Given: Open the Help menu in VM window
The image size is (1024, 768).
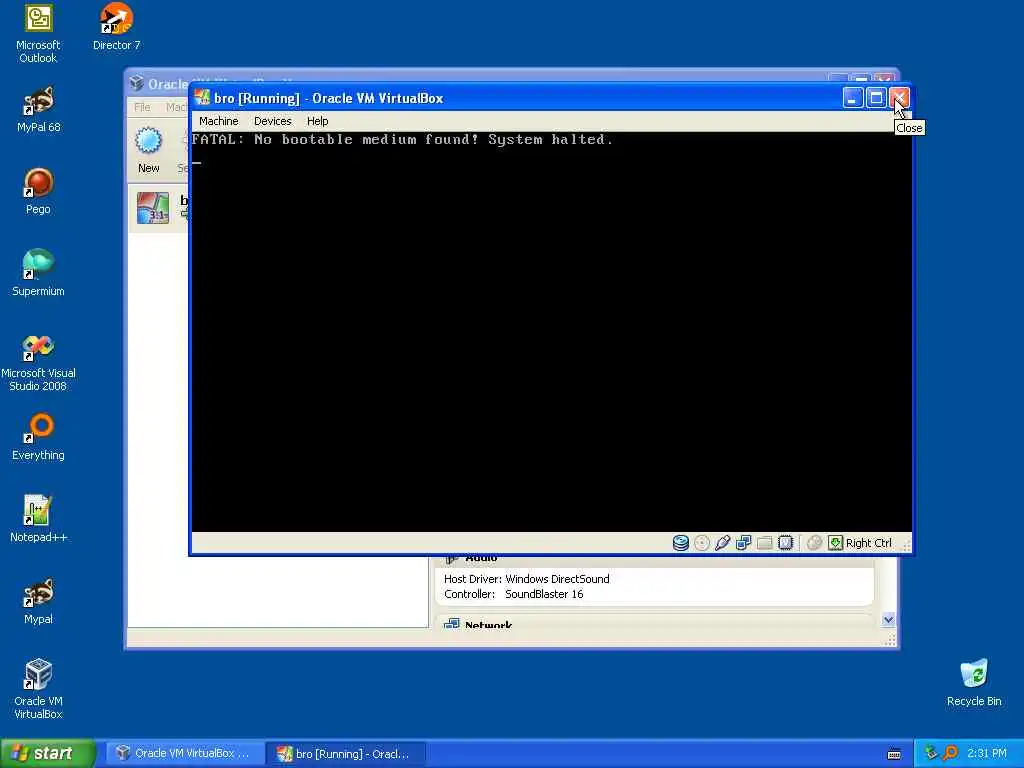Looking at the screenshot, I should [317, 121].
